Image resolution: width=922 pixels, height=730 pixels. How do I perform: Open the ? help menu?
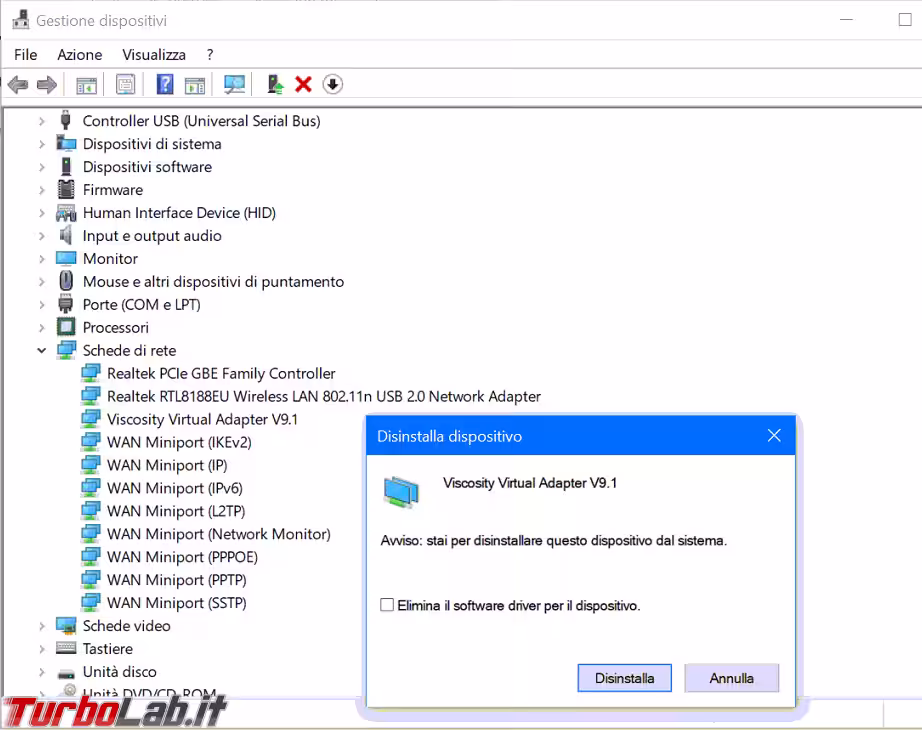click(x=210, y=55)
